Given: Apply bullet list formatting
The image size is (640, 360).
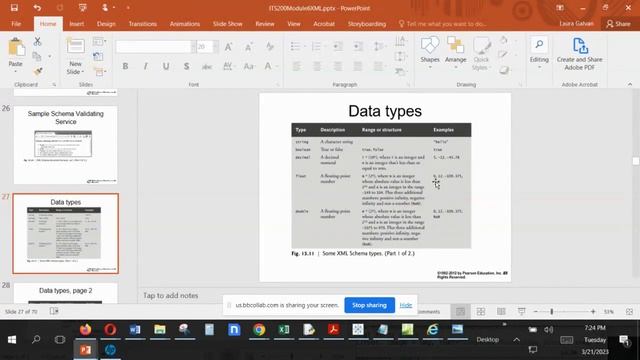Looking at the screenshot, I should [x=295, y=47].
